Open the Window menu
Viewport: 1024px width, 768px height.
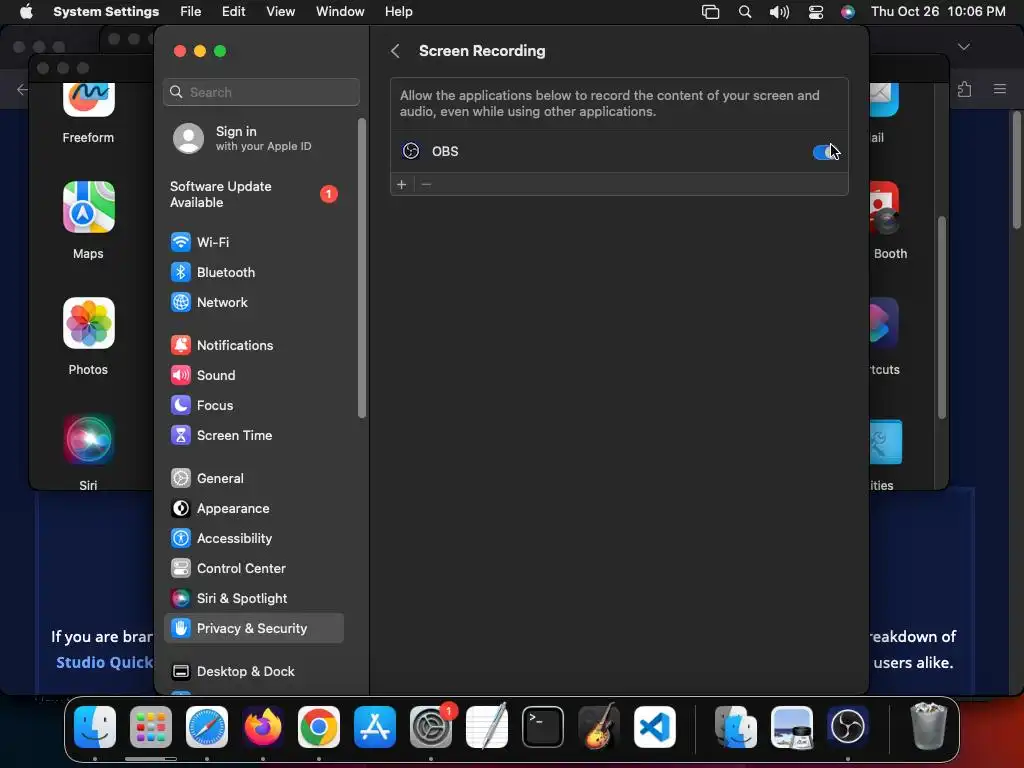click(340, 12)
